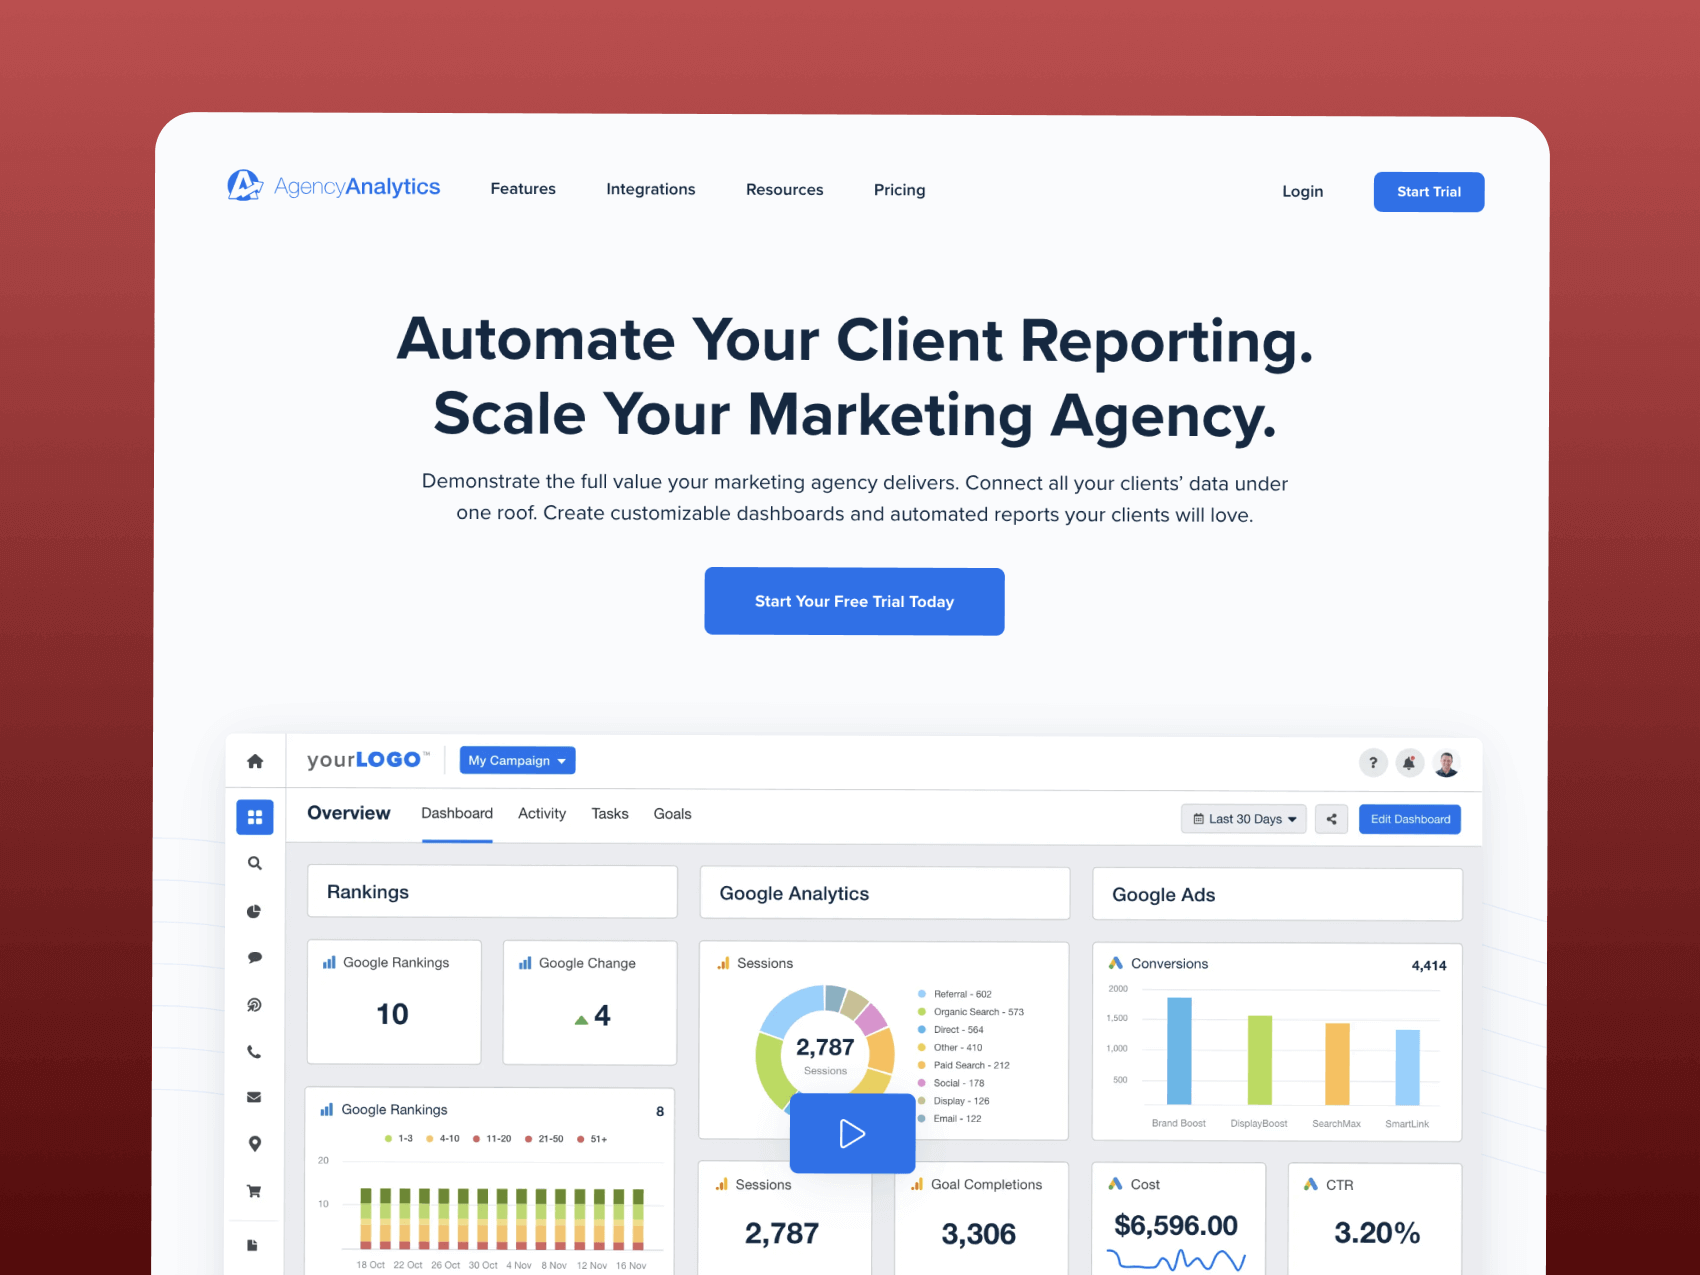Click the home icon in the sidebar
Screen dimensions: 1700x1275
255,762
